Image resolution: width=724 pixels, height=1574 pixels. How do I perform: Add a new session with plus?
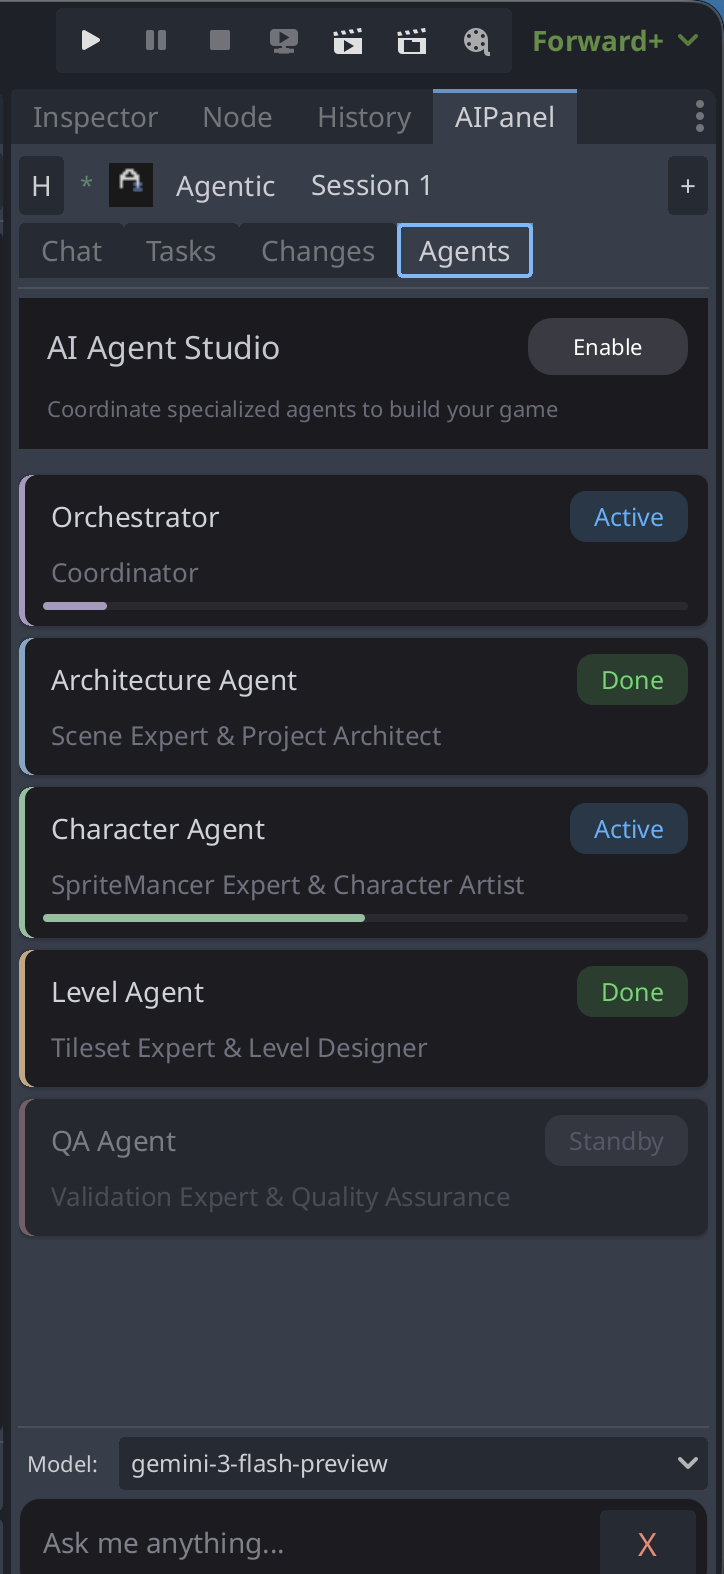point(688,186)
